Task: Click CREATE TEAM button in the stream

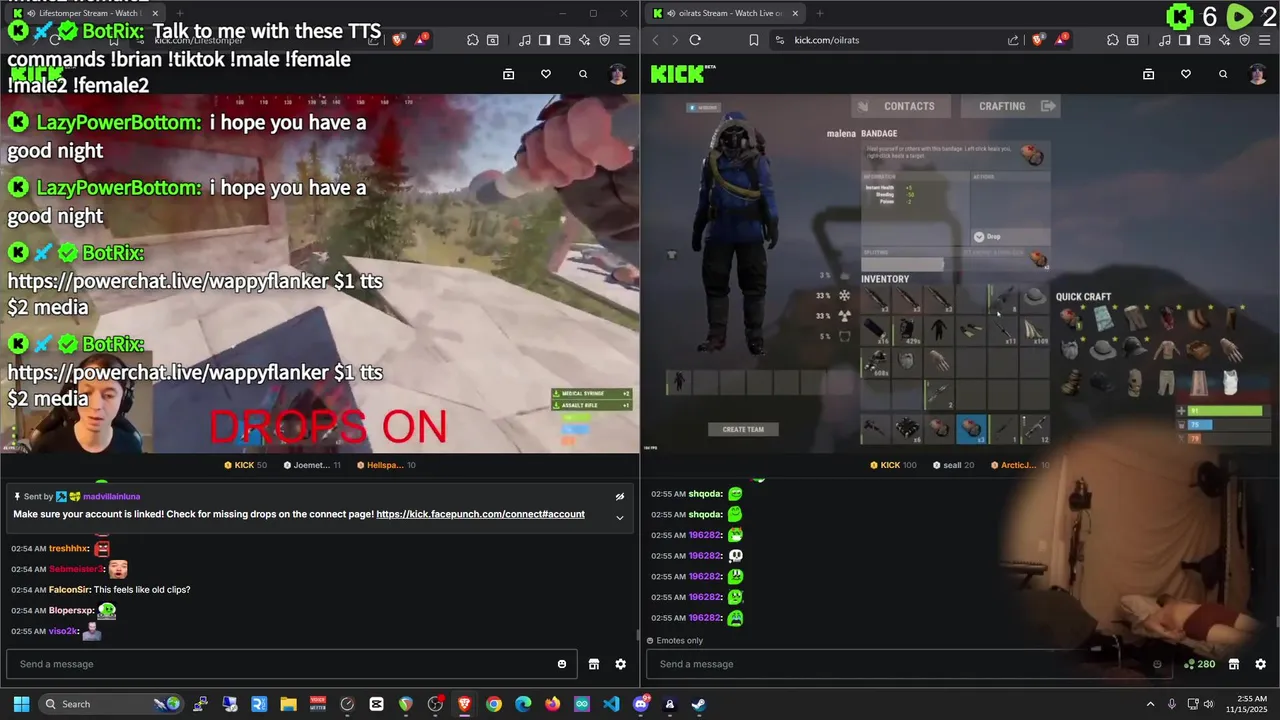Action: click(743, 429)
